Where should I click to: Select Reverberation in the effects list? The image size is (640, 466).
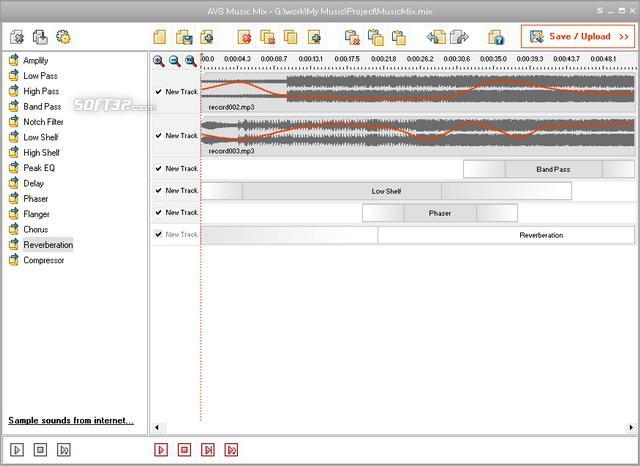tap(48, 245)
